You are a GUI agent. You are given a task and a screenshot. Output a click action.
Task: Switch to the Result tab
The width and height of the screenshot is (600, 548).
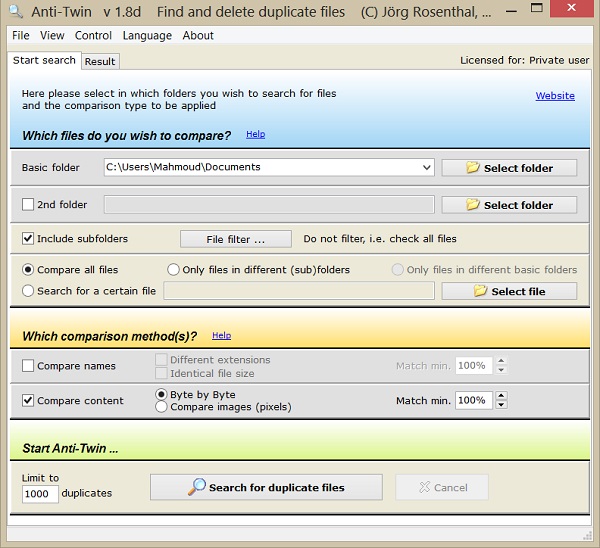coord(100,62)
